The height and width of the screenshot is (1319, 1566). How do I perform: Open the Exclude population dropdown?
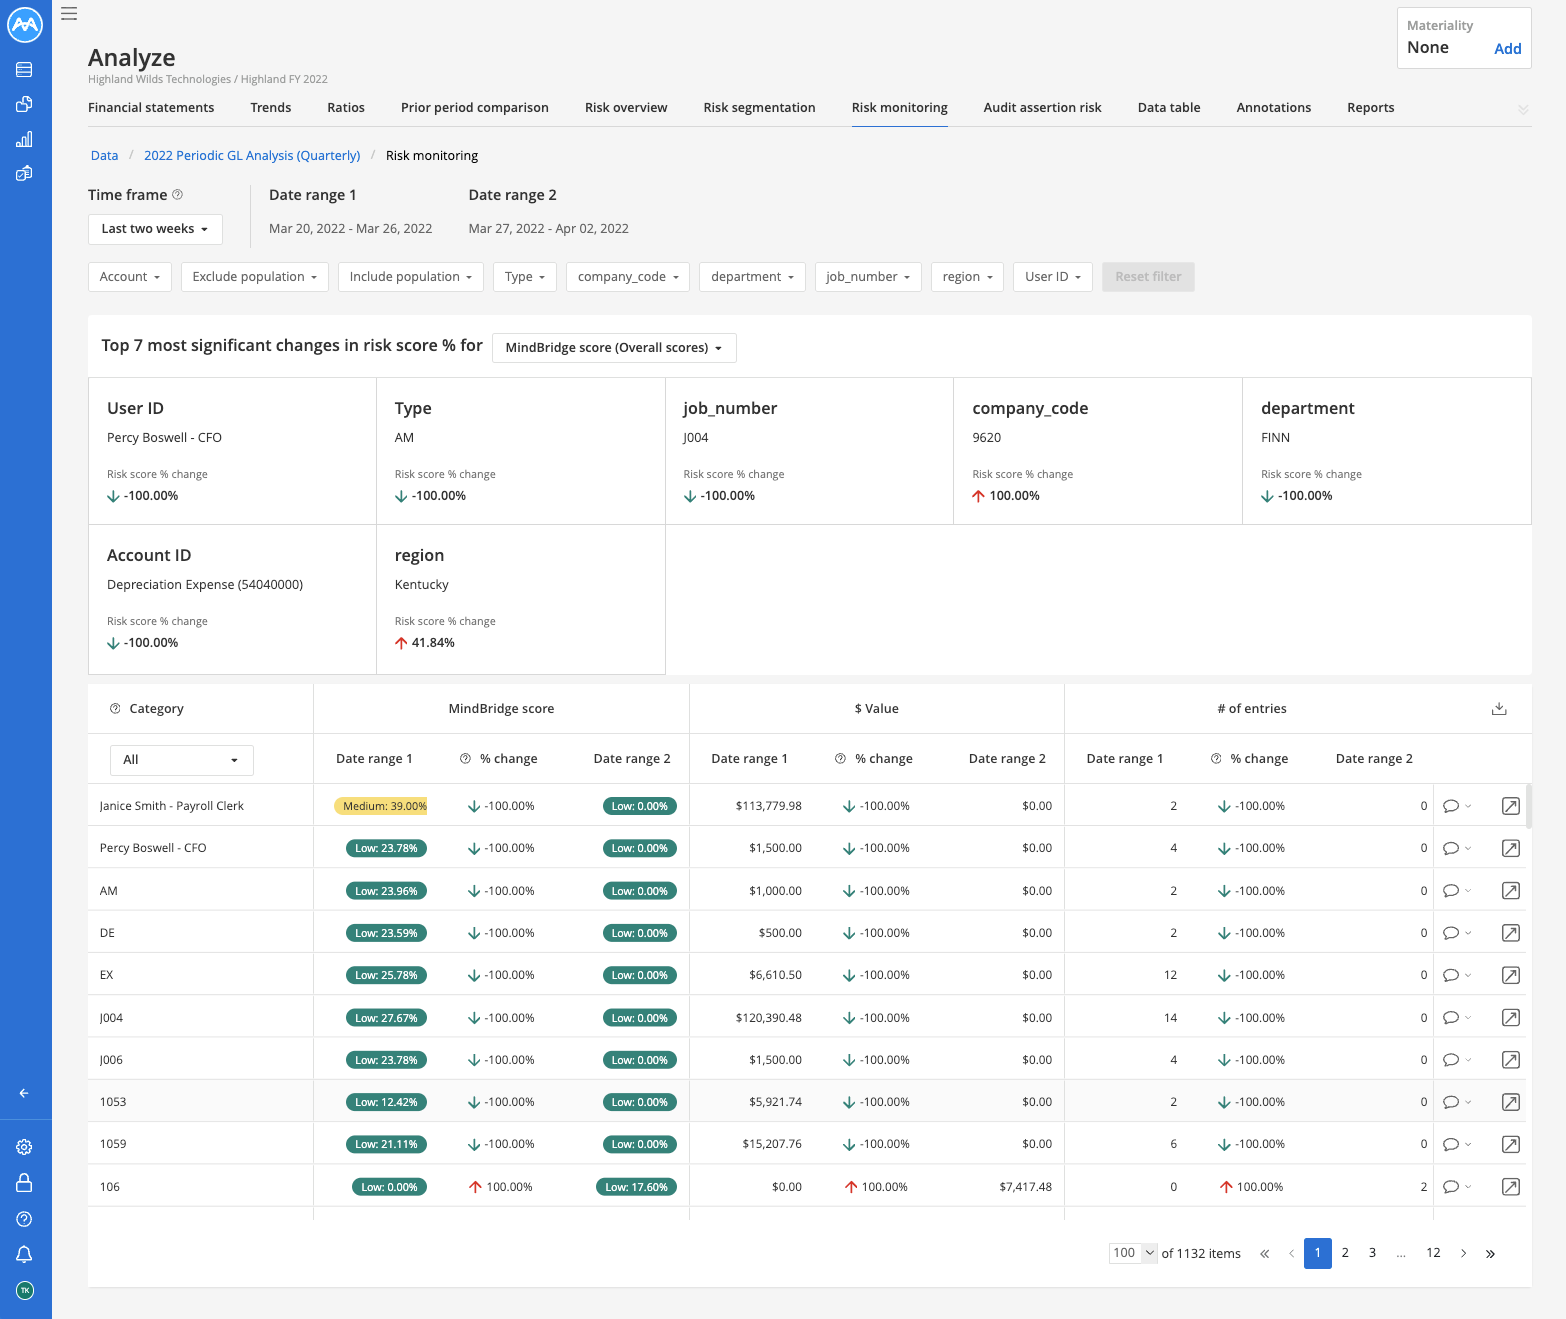pyautogui.click(x=255, y=277)
